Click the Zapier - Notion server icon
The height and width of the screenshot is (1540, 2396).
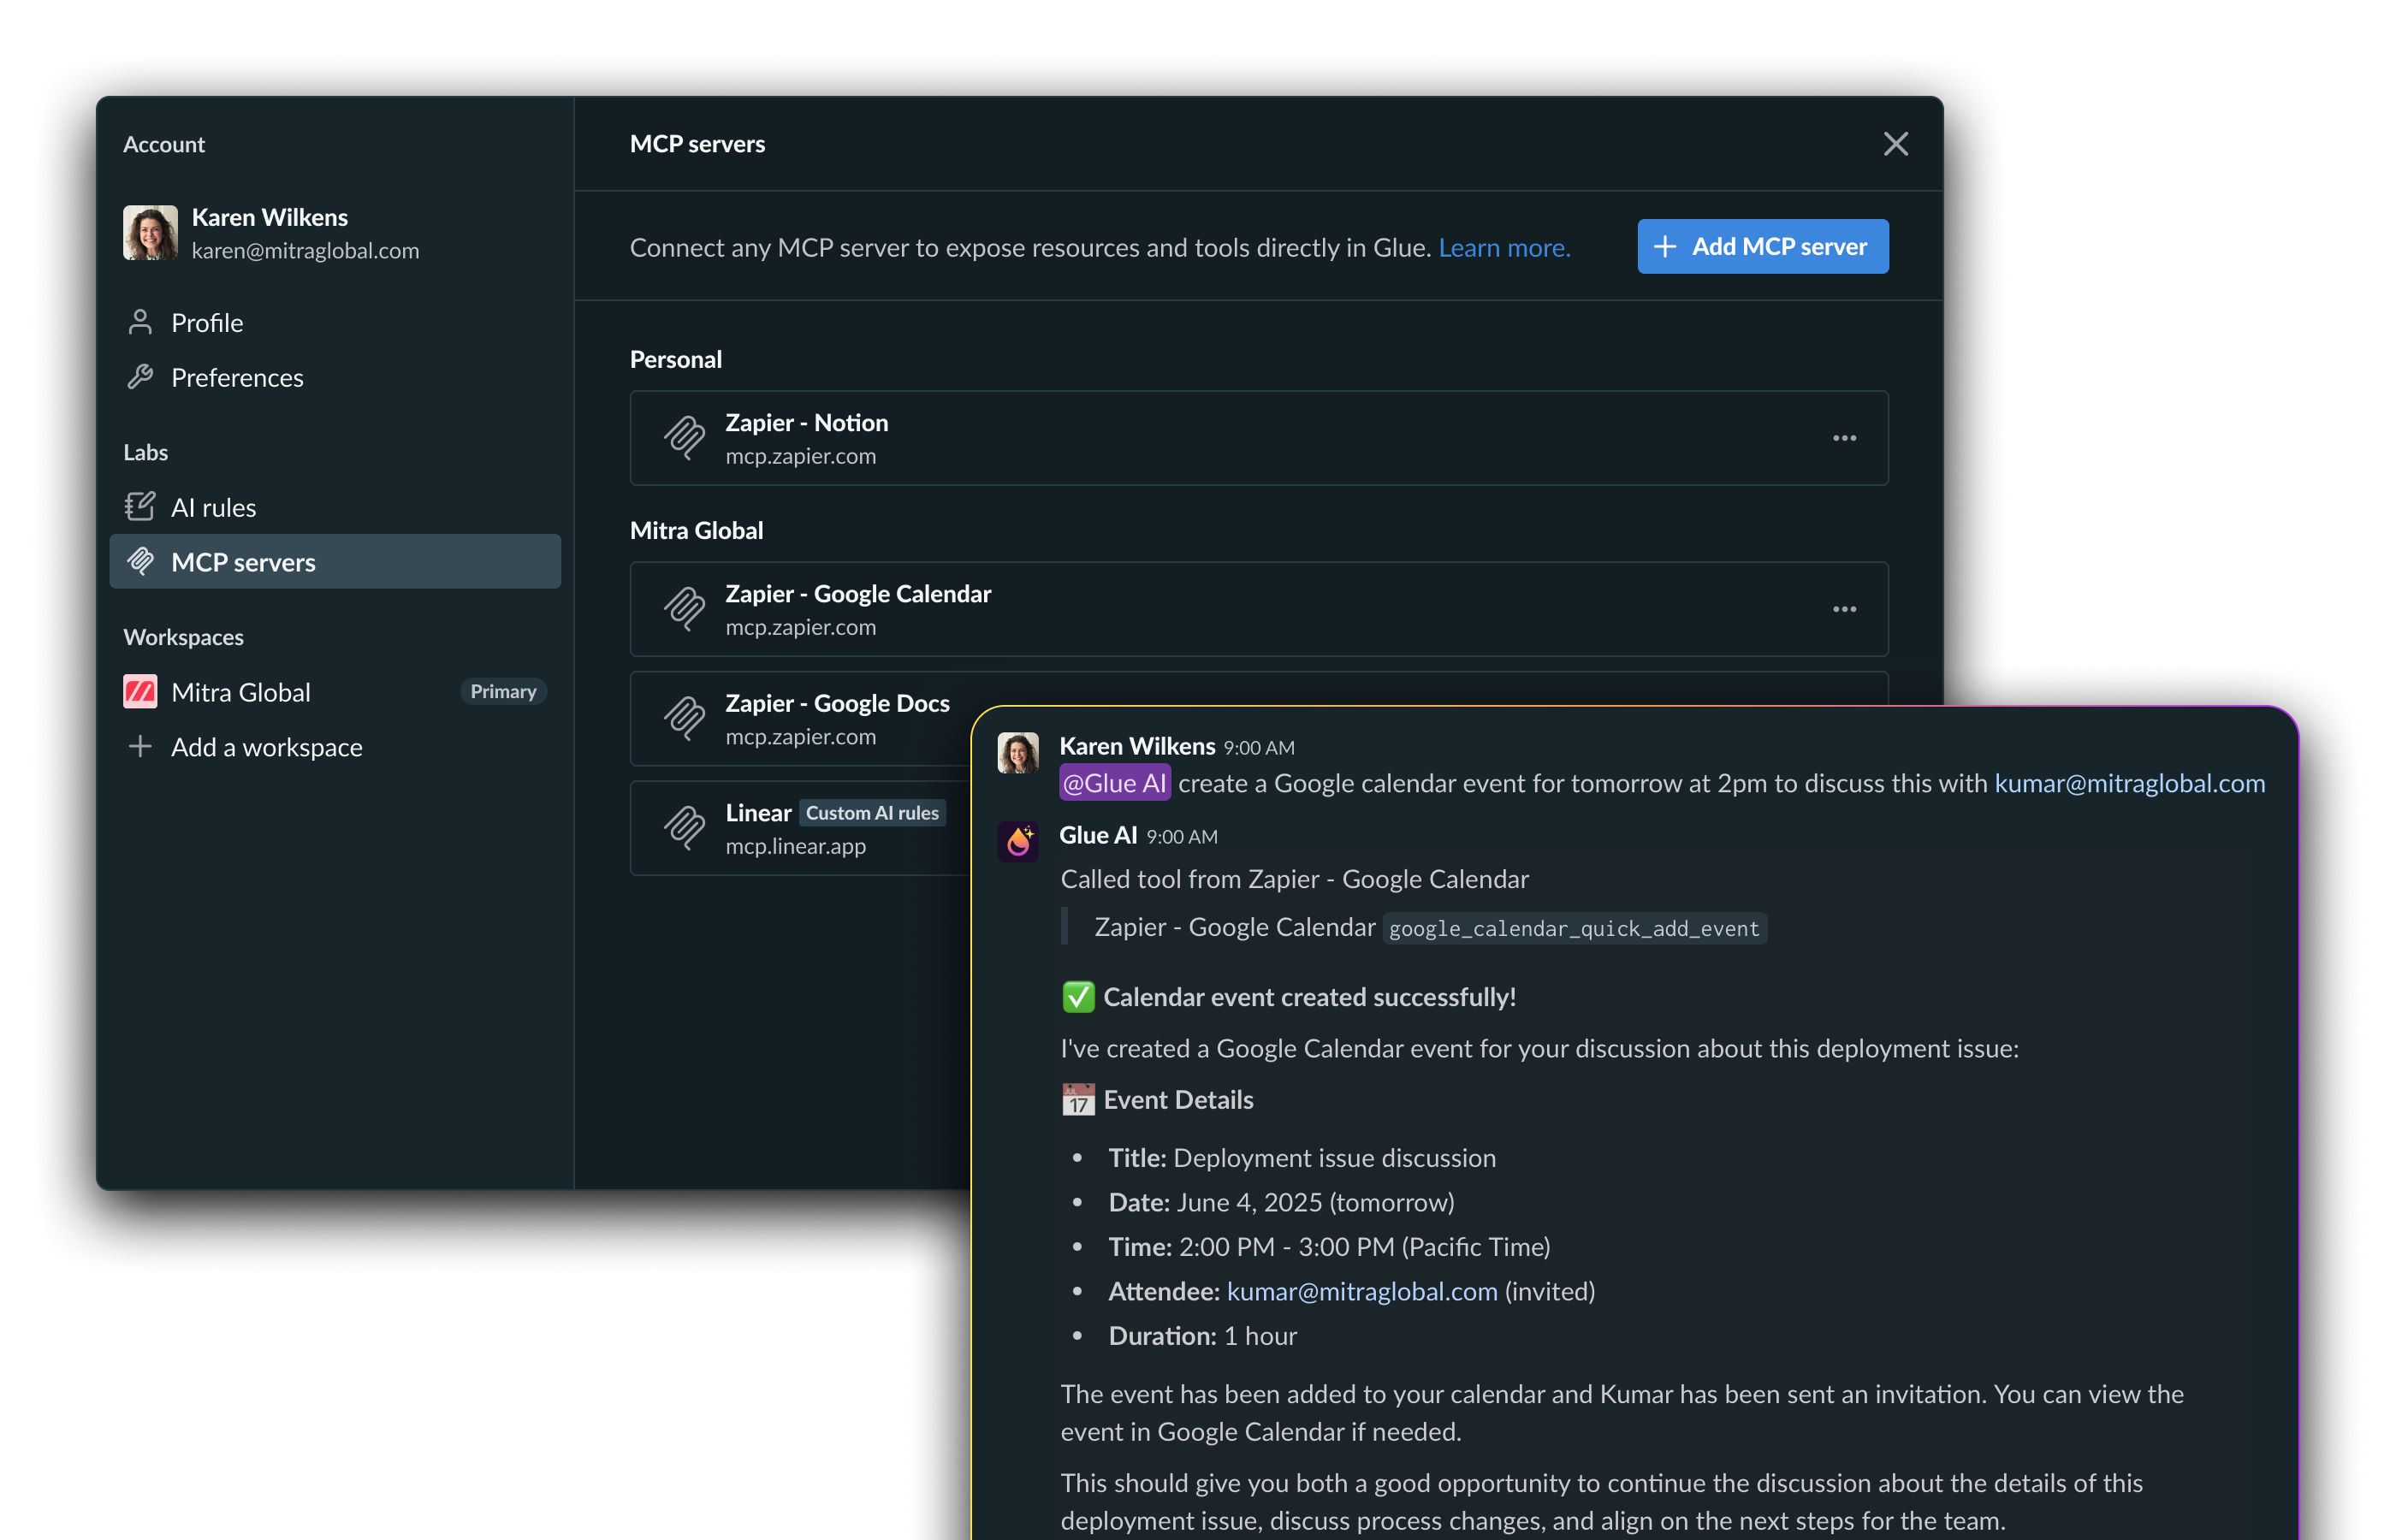684,438
